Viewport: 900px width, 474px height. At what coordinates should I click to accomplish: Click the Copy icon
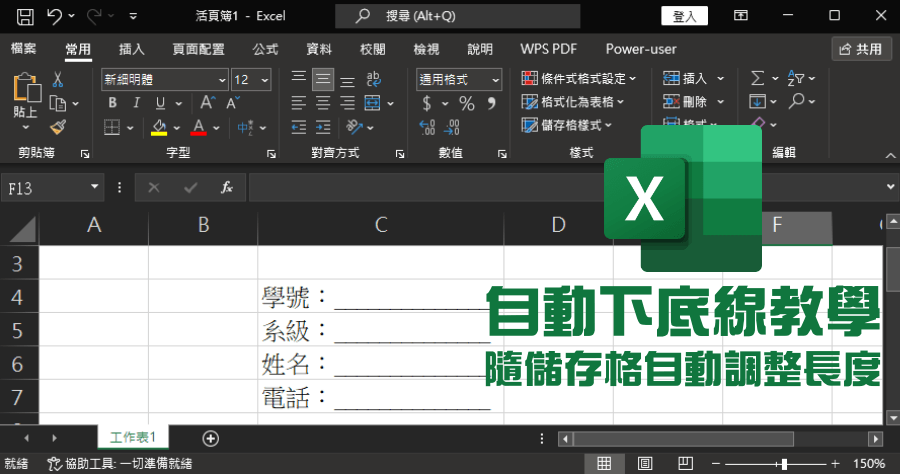58,103
